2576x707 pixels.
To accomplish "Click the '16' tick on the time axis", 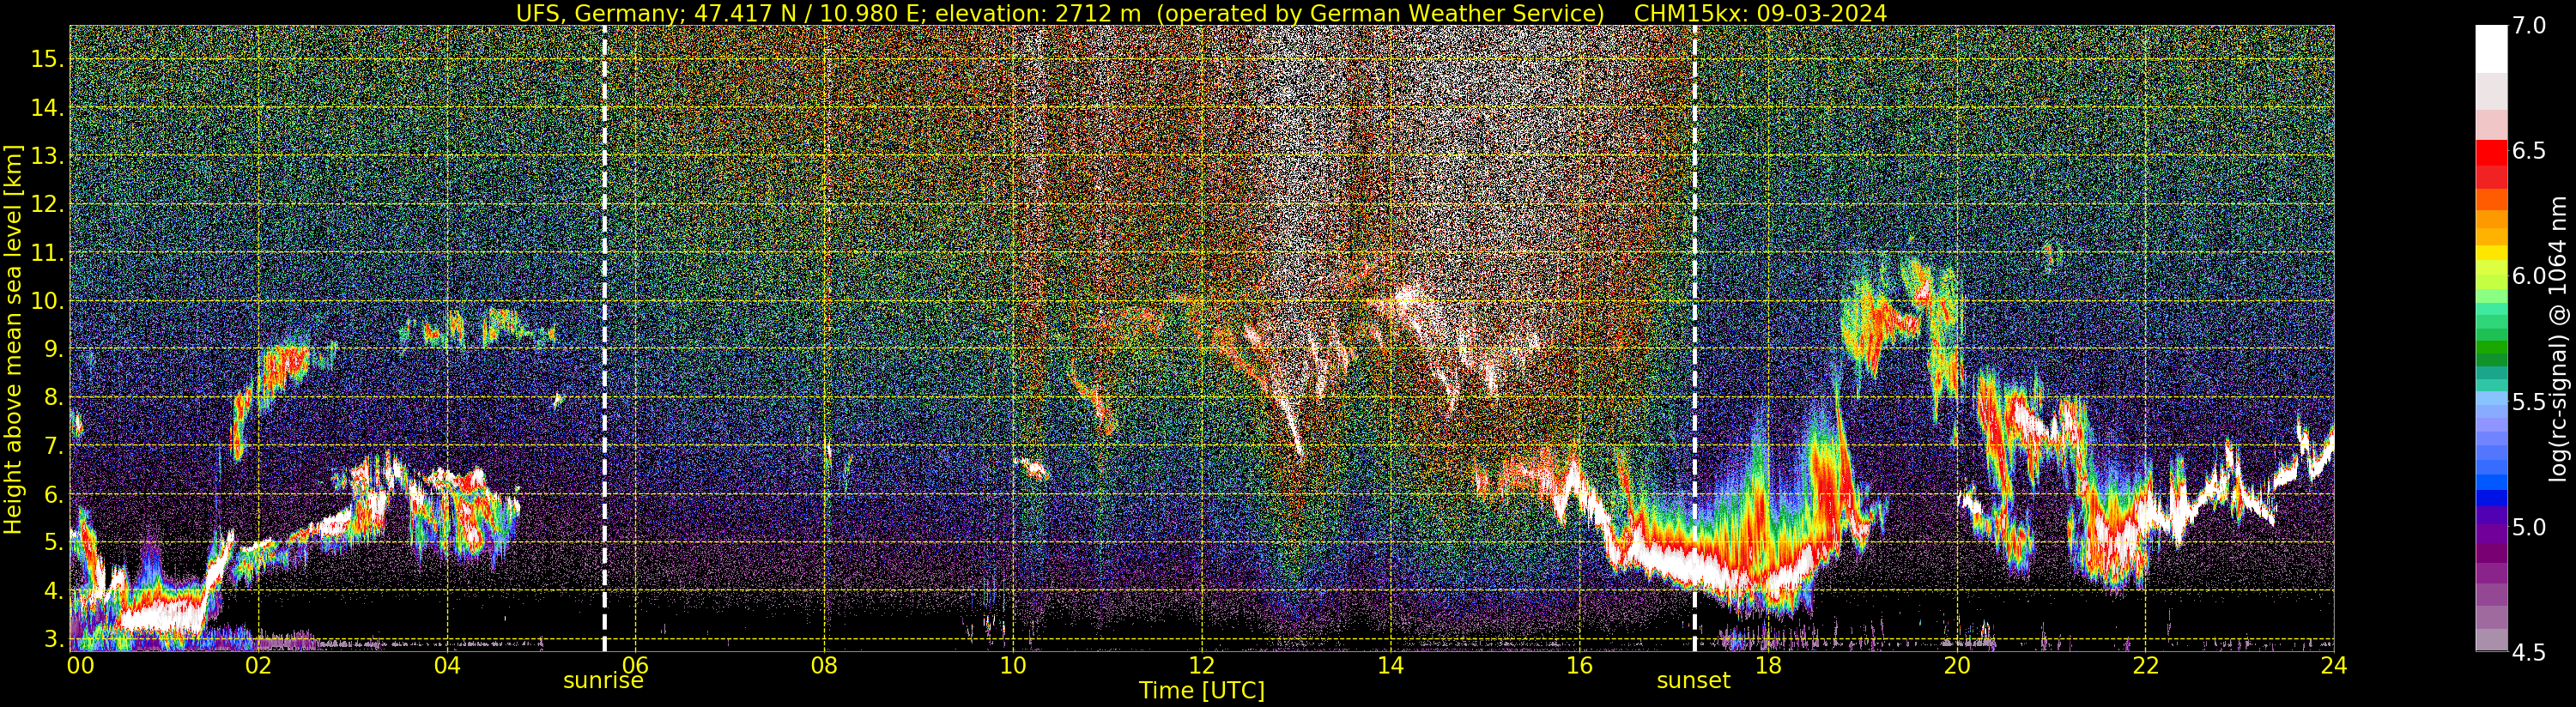I will point(1579,666).
